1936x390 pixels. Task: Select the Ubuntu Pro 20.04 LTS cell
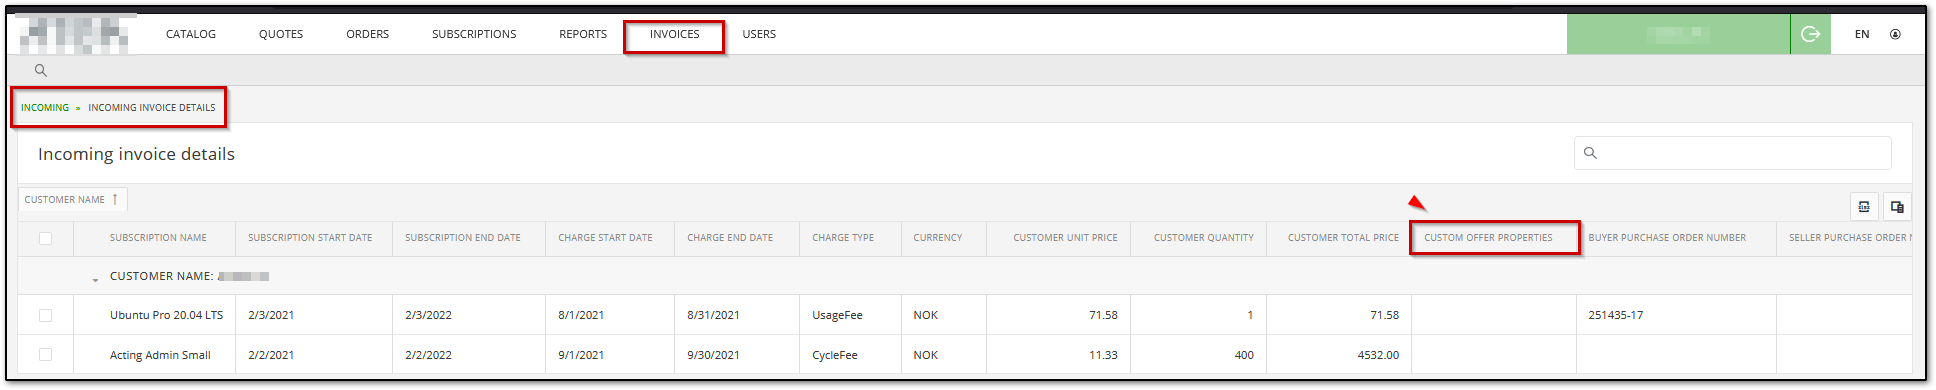tap(166, 315)
